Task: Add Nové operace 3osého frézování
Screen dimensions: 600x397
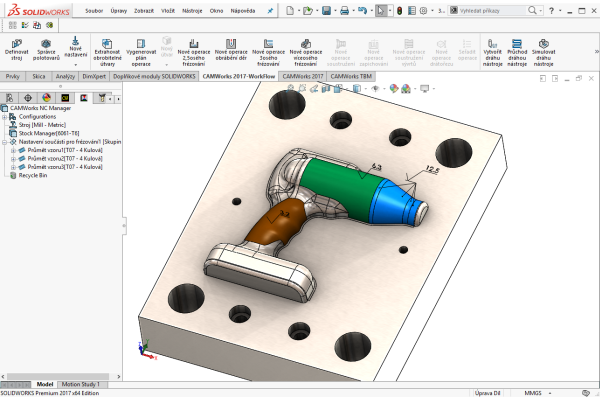Action: click(x=268, y=52)
